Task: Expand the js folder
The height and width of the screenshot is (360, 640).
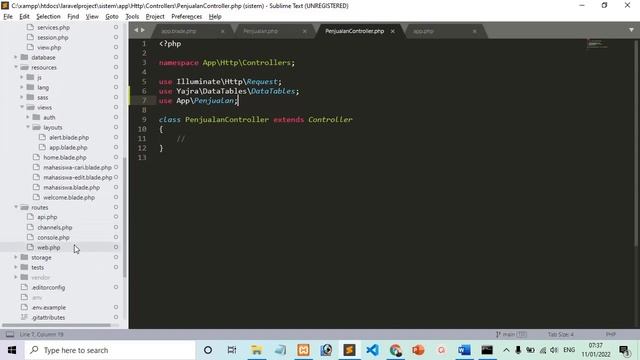Action: (x=22, y=77)
